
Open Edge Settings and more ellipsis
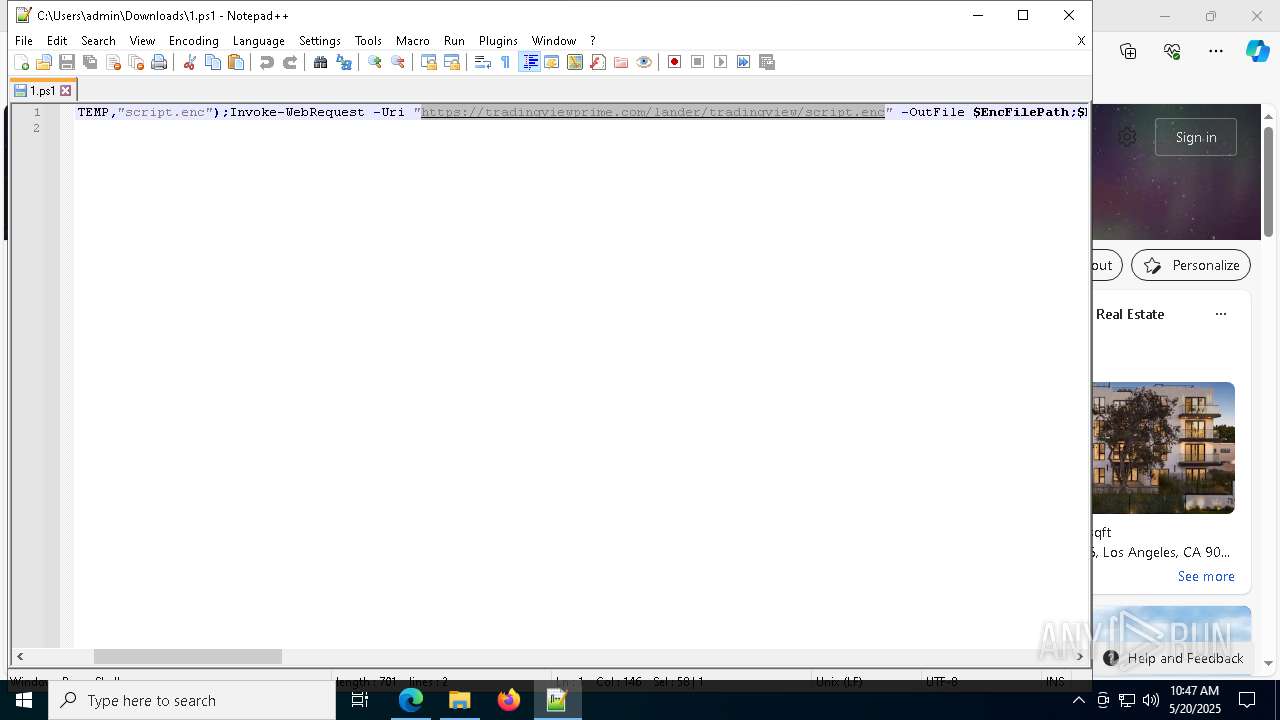1216,51
